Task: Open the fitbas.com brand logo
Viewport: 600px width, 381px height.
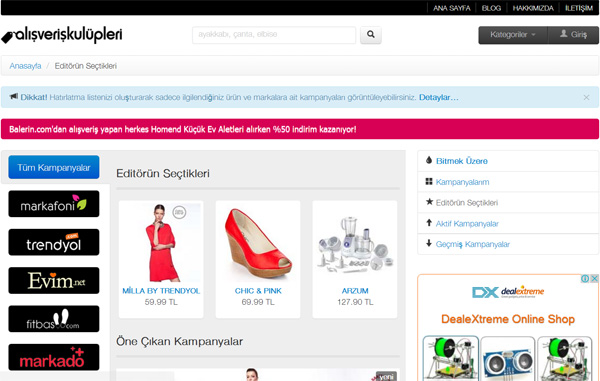Action: coord(54,319)
